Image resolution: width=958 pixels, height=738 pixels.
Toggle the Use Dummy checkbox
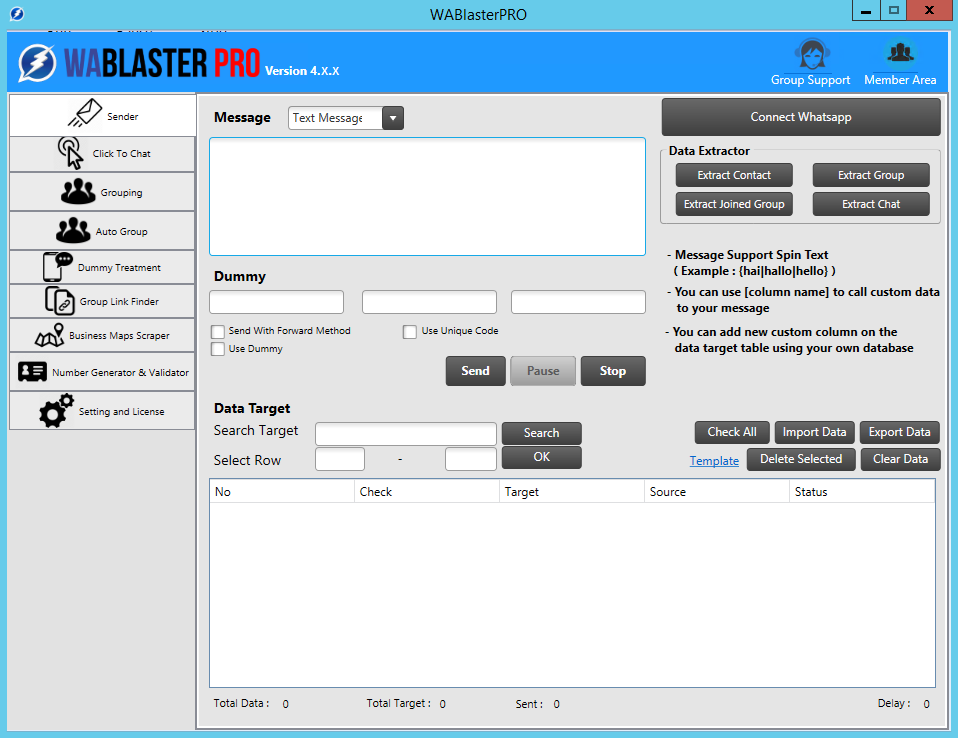click(x=218, y=349)
